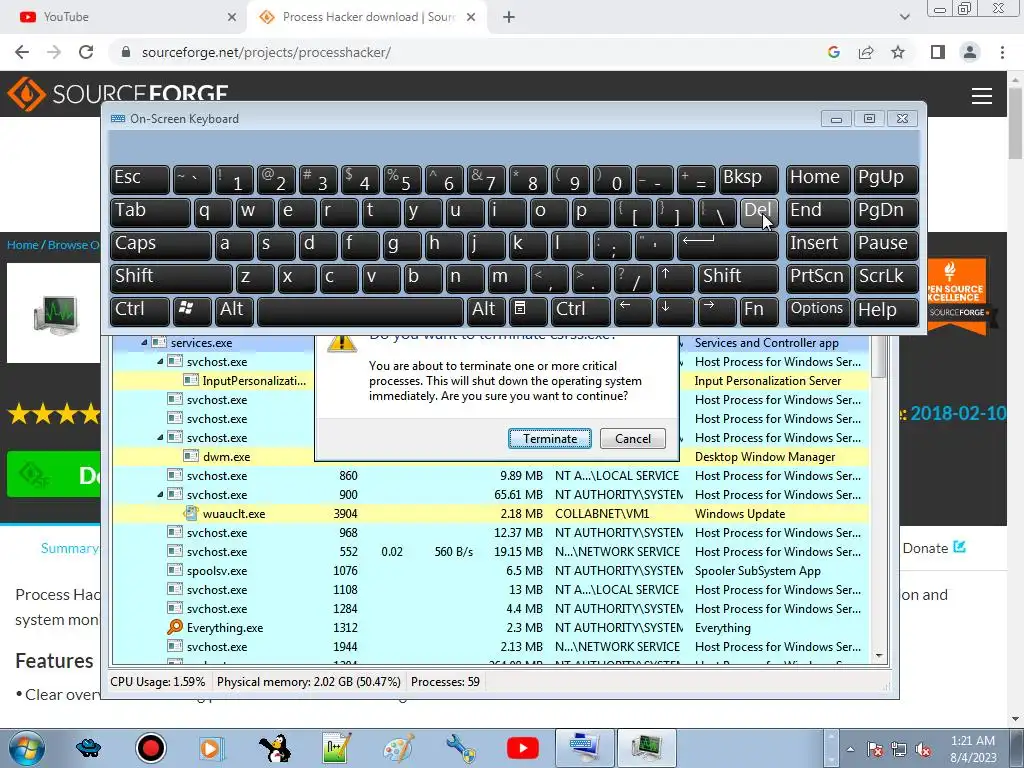1024x768 pixels.
Task: Click the down arrow key on keyboard
Action: pos(675,310)
